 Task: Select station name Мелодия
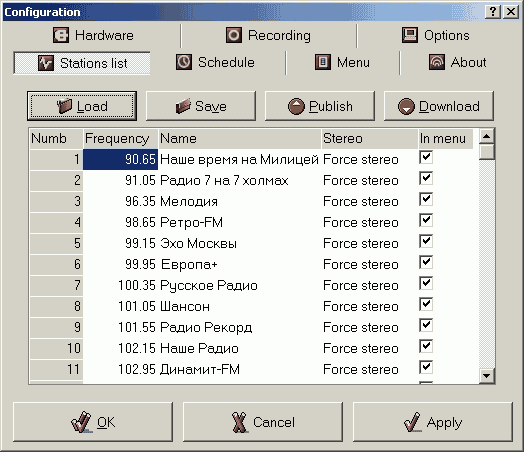click(189, 201)
